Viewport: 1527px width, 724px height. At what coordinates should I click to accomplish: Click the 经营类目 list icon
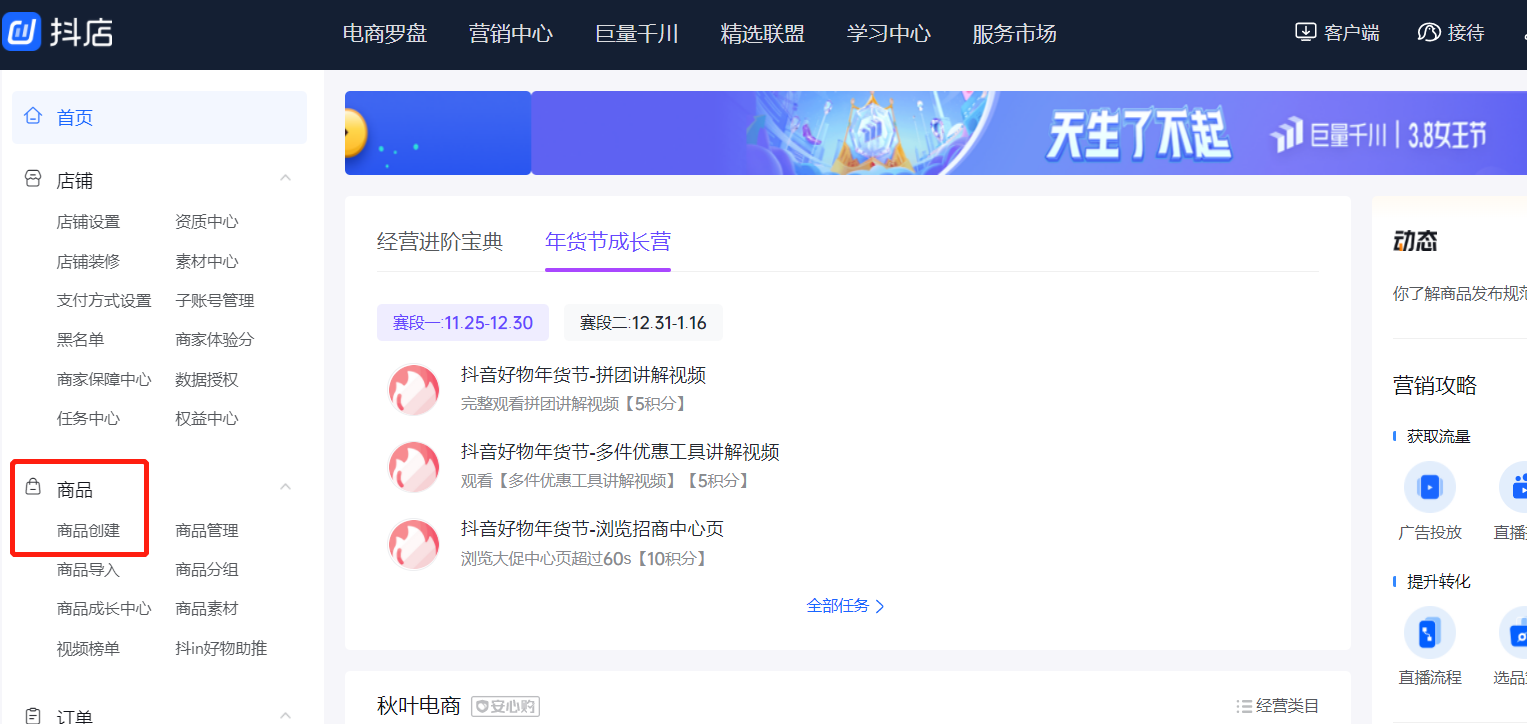[1244, 706]
